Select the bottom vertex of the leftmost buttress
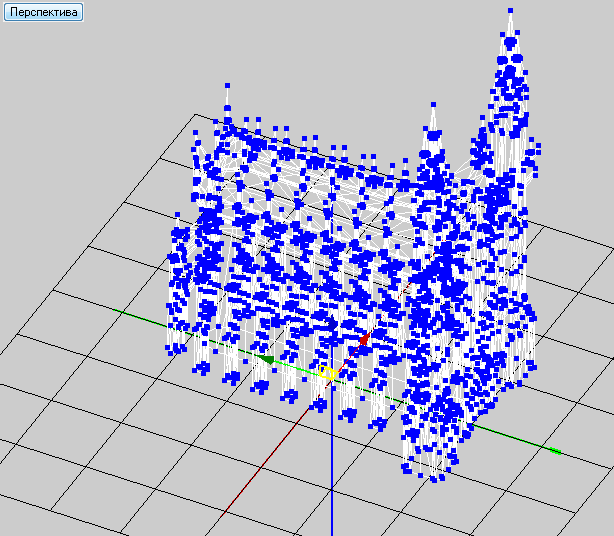614x536 pixels. [x=170, y=354]
